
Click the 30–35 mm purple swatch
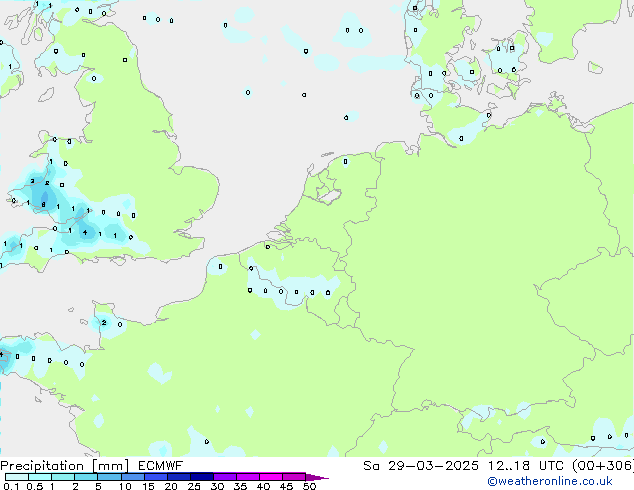225,477
